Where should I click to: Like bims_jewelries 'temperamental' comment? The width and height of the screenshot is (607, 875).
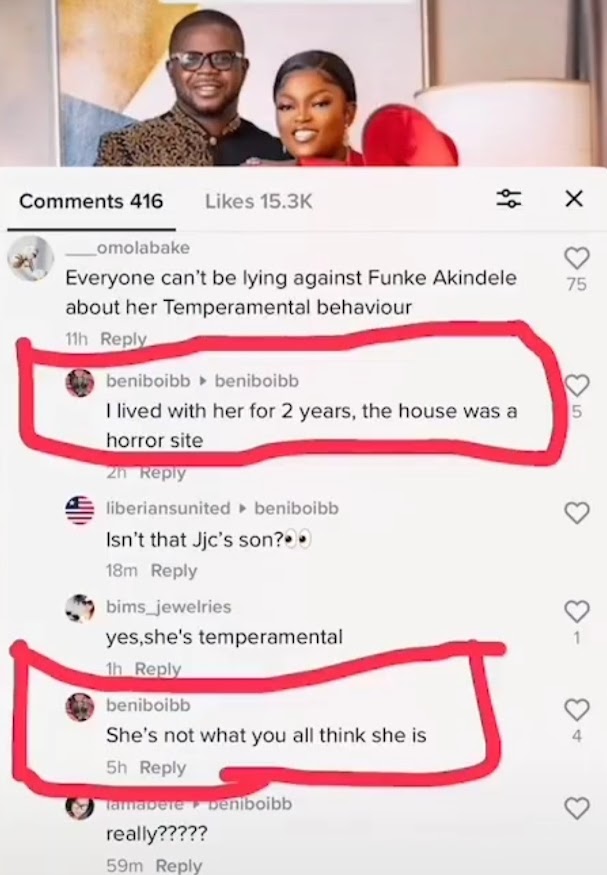coord(577,611)
